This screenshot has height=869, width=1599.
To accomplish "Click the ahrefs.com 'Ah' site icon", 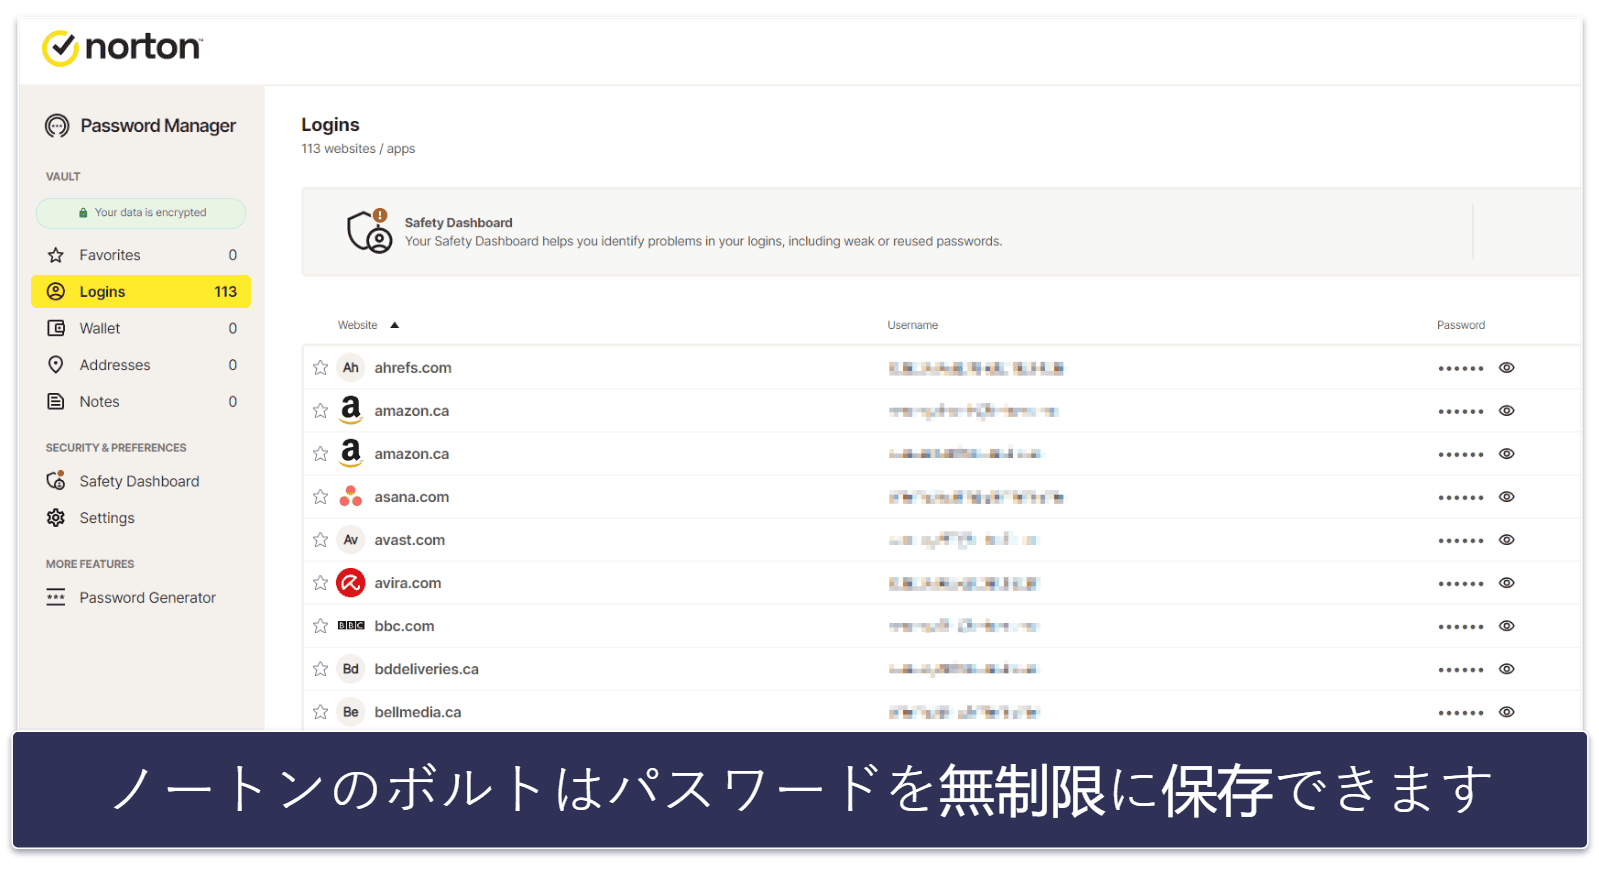I will pyautogui.click(x=351, y=368).
